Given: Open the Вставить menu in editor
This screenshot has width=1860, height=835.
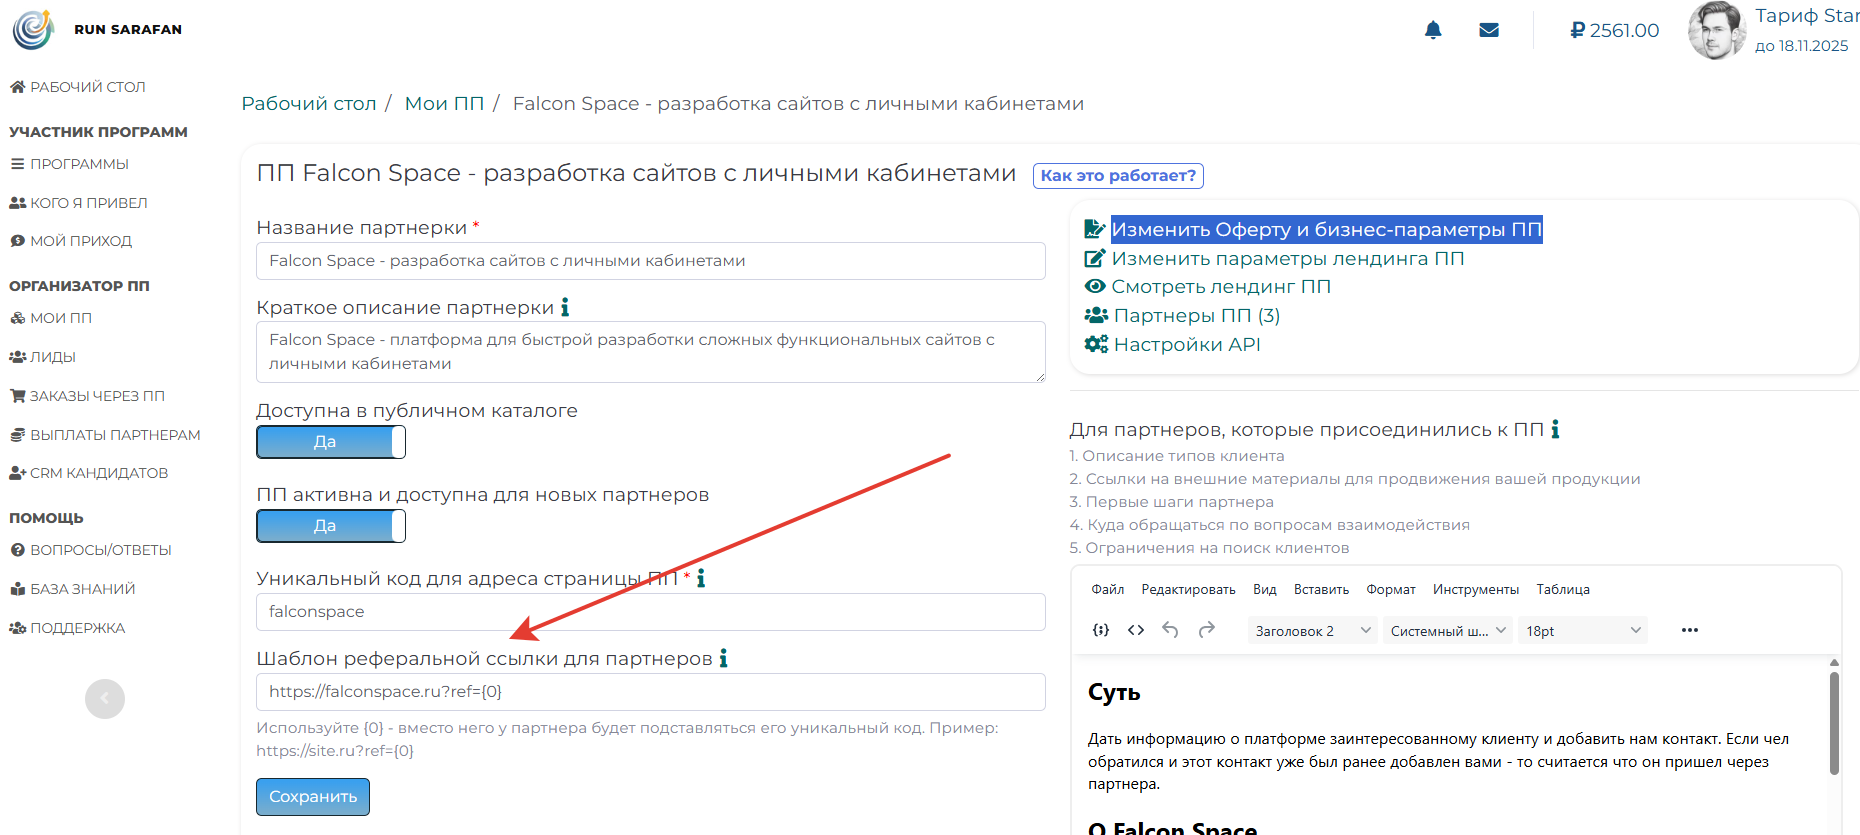Looking at the screenshot, I should coord(1321,589).
